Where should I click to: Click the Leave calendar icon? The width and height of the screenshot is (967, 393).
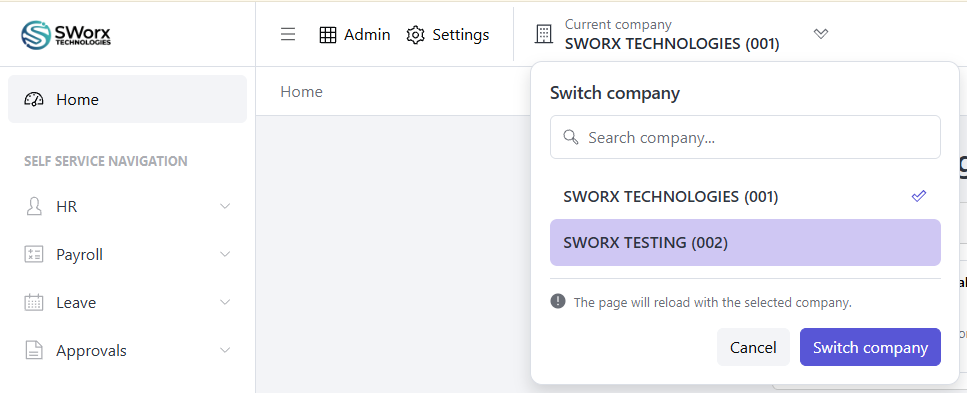[34, 302]
